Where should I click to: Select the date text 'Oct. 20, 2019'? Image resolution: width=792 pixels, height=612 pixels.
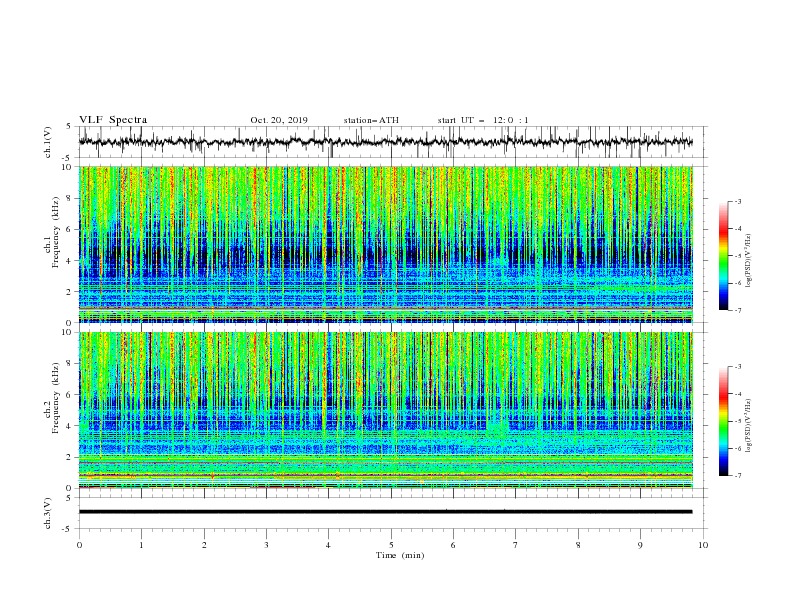[279, 120]
